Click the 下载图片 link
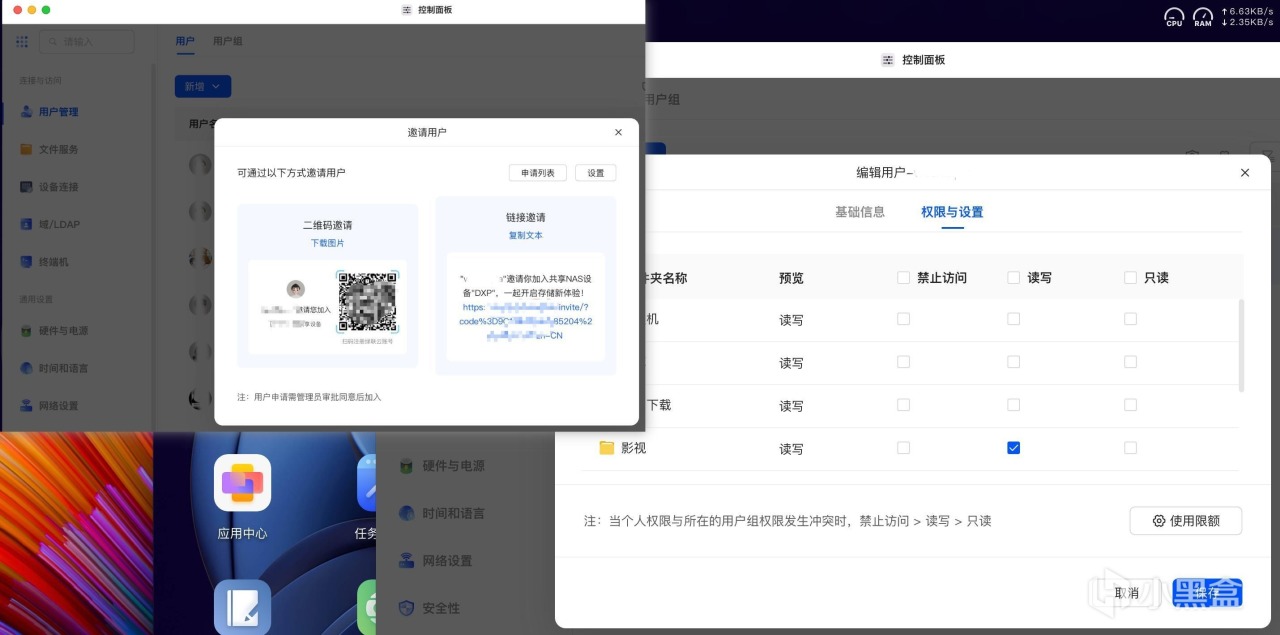 pos(328,243)
